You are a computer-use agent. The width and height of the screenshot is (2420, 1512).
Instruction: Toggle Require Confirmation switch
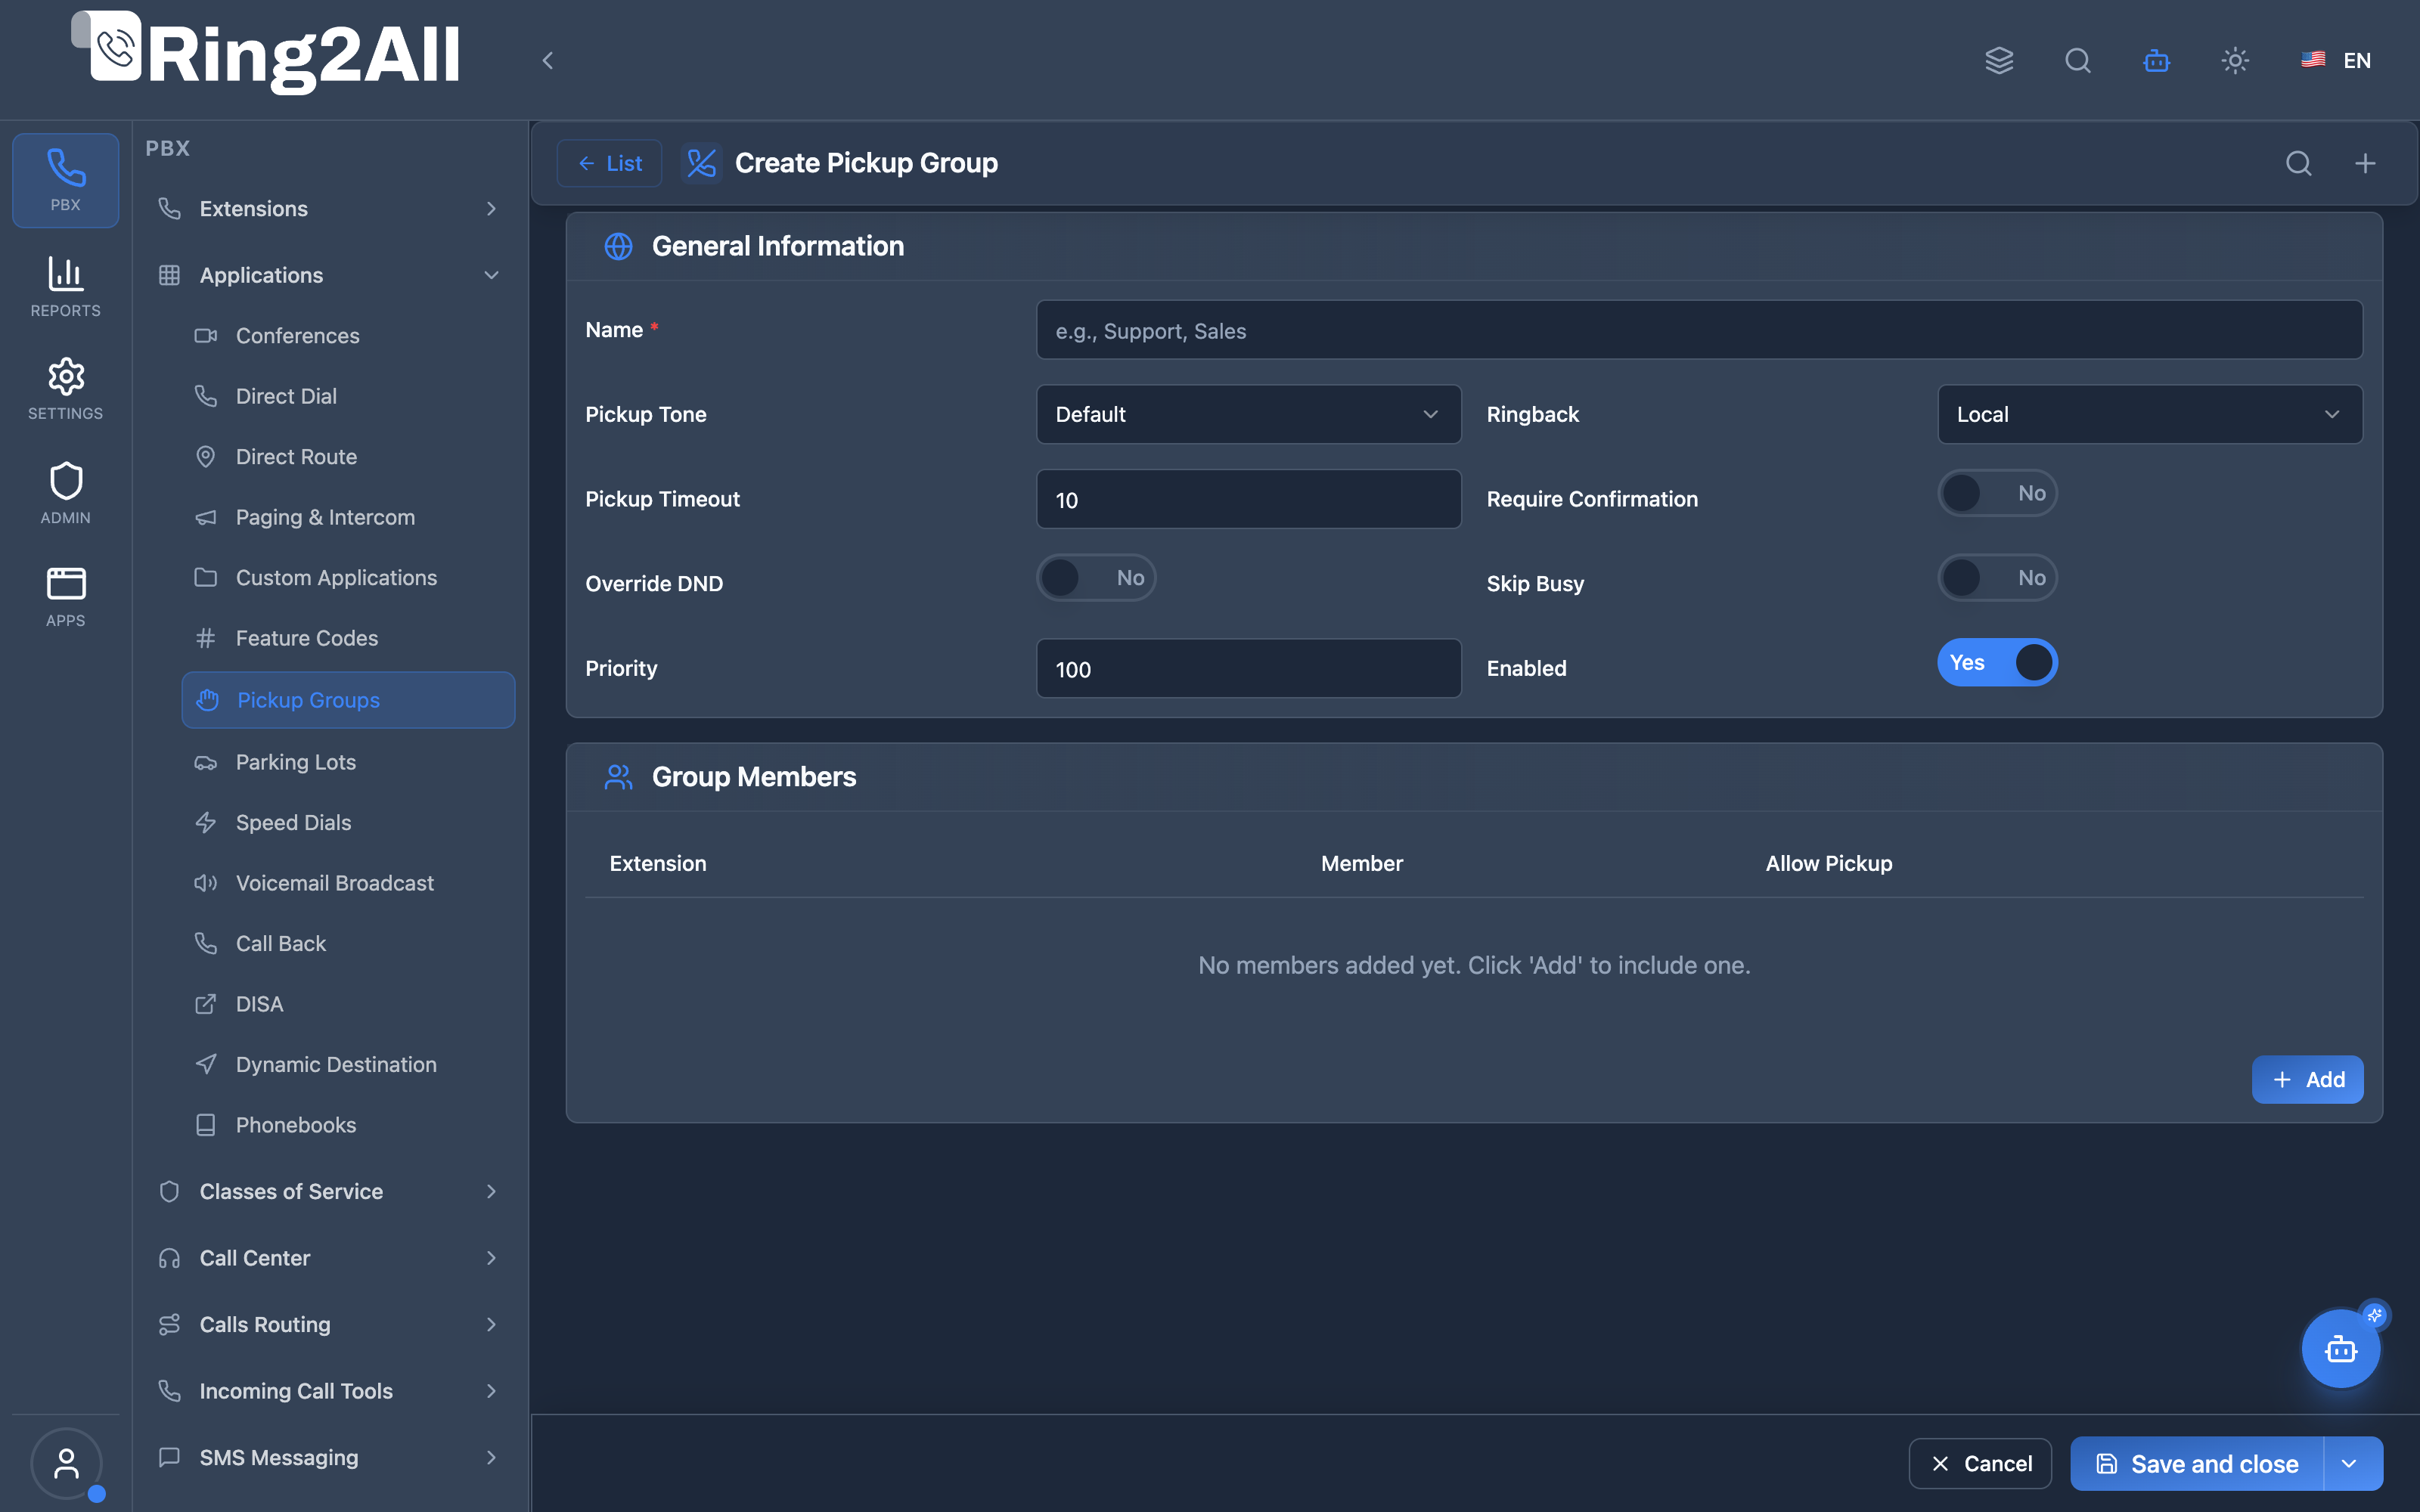coord(1997,493)
